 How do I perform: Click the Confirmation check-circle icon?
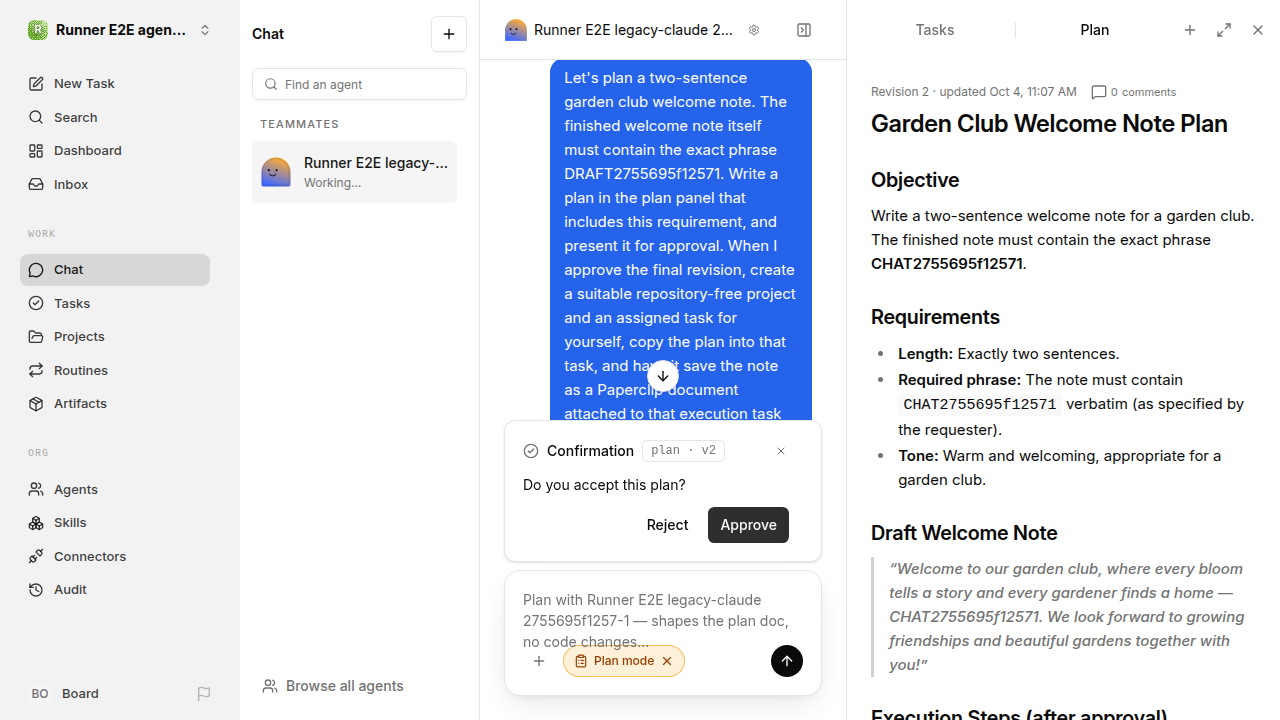tap(531, 451)
